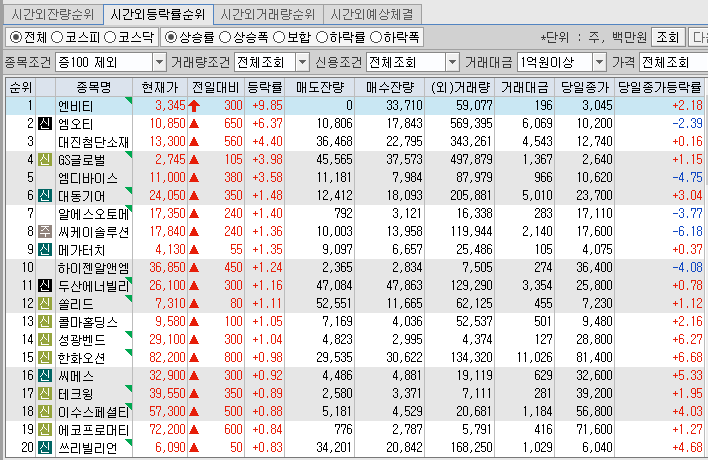Screen dimensions: 708x460
Task: Click the 569,395 volume cell
Action: click(471, 123)
